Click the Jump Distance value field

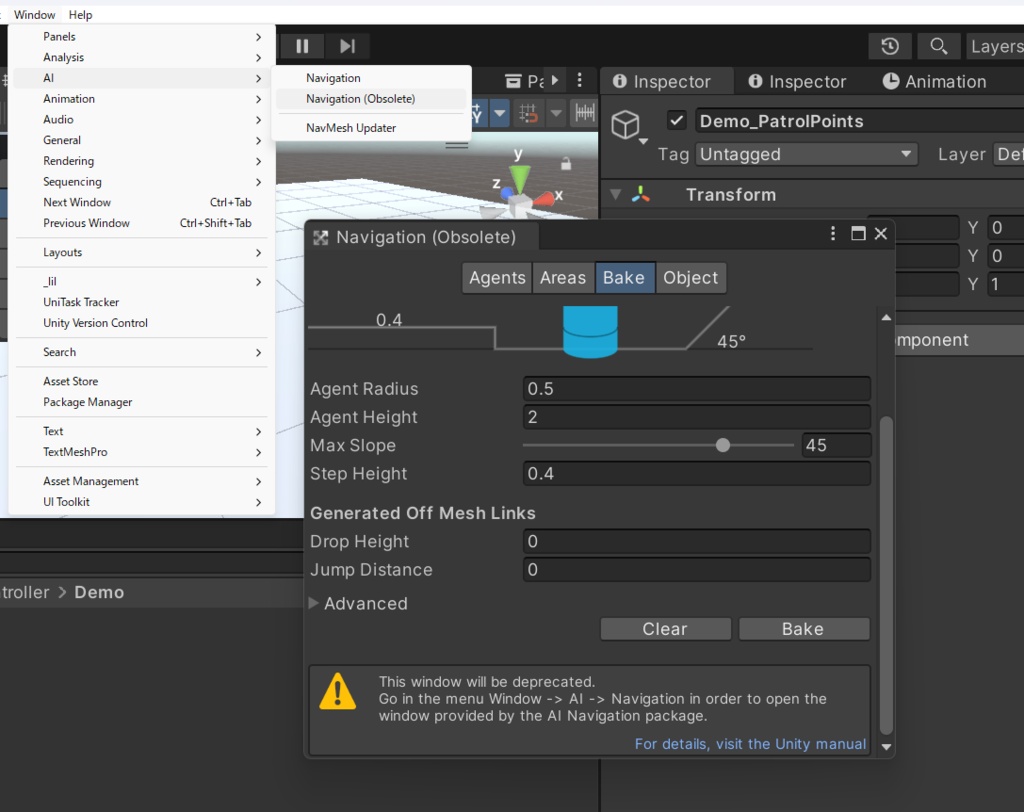pyautogui.click(x=697, y=570)
